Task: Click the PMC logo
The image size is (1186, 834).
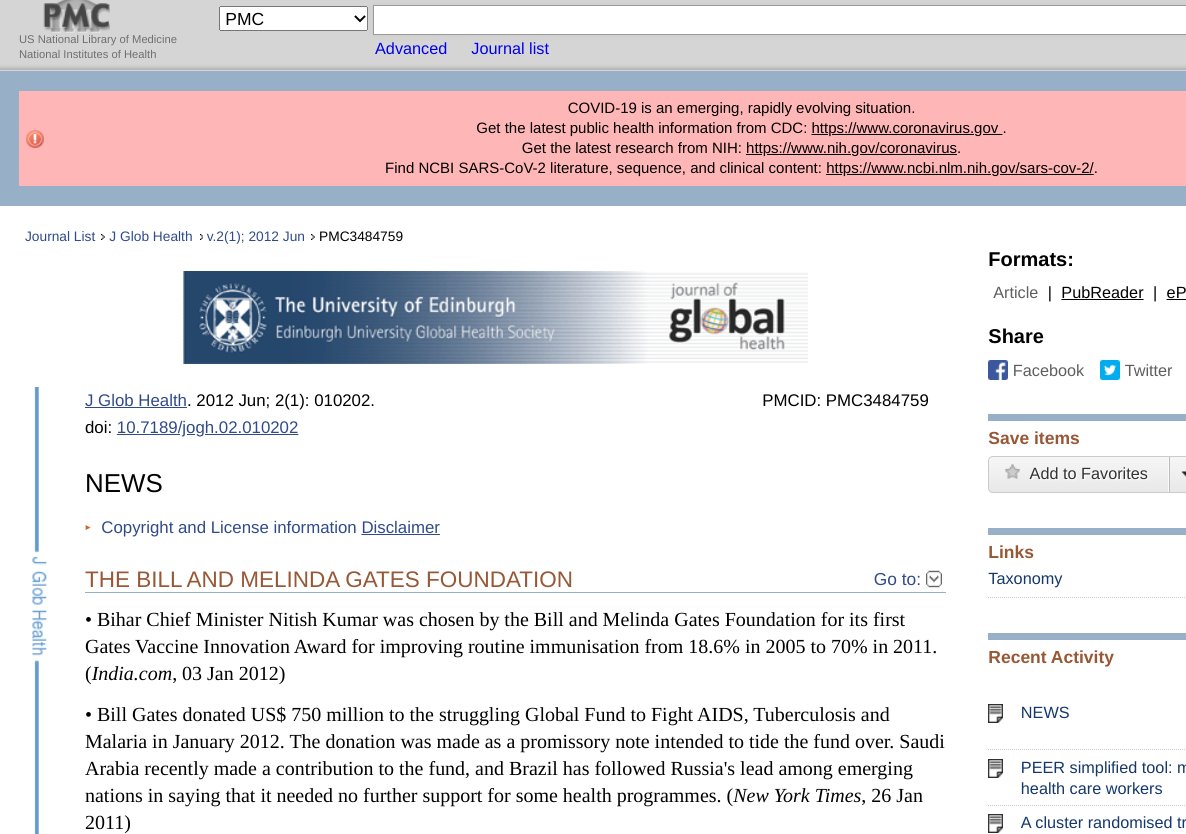Action: click(76, 16)
